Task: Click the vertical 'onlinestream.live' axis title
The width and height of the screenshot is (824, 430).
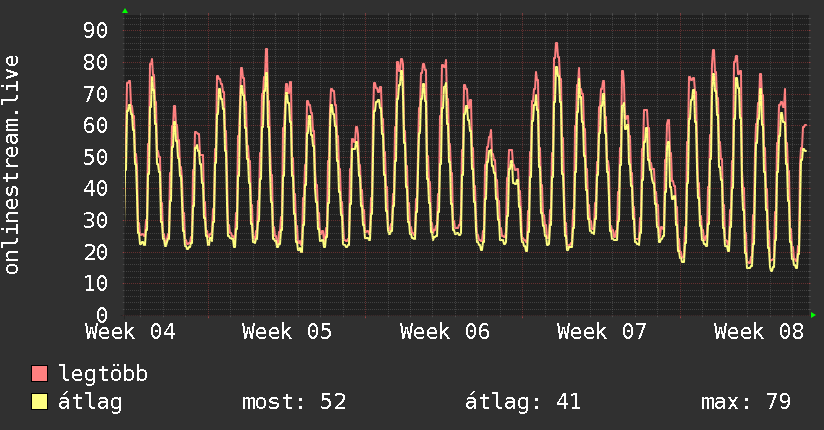Action: [12, 165]
